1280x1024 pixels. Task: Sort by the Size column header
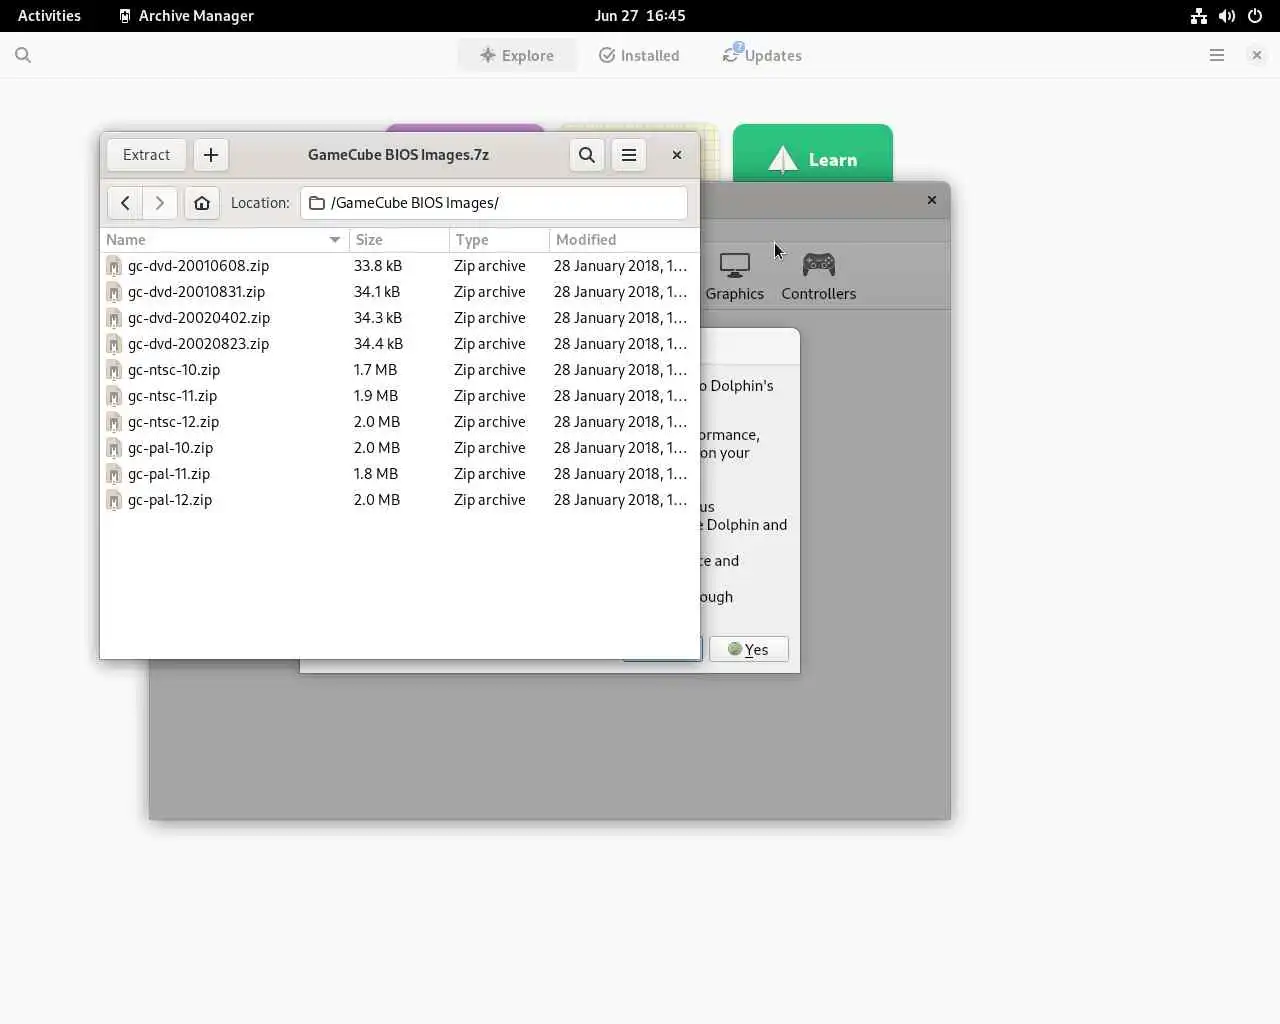pyautogui.click(x=399, y=240)
